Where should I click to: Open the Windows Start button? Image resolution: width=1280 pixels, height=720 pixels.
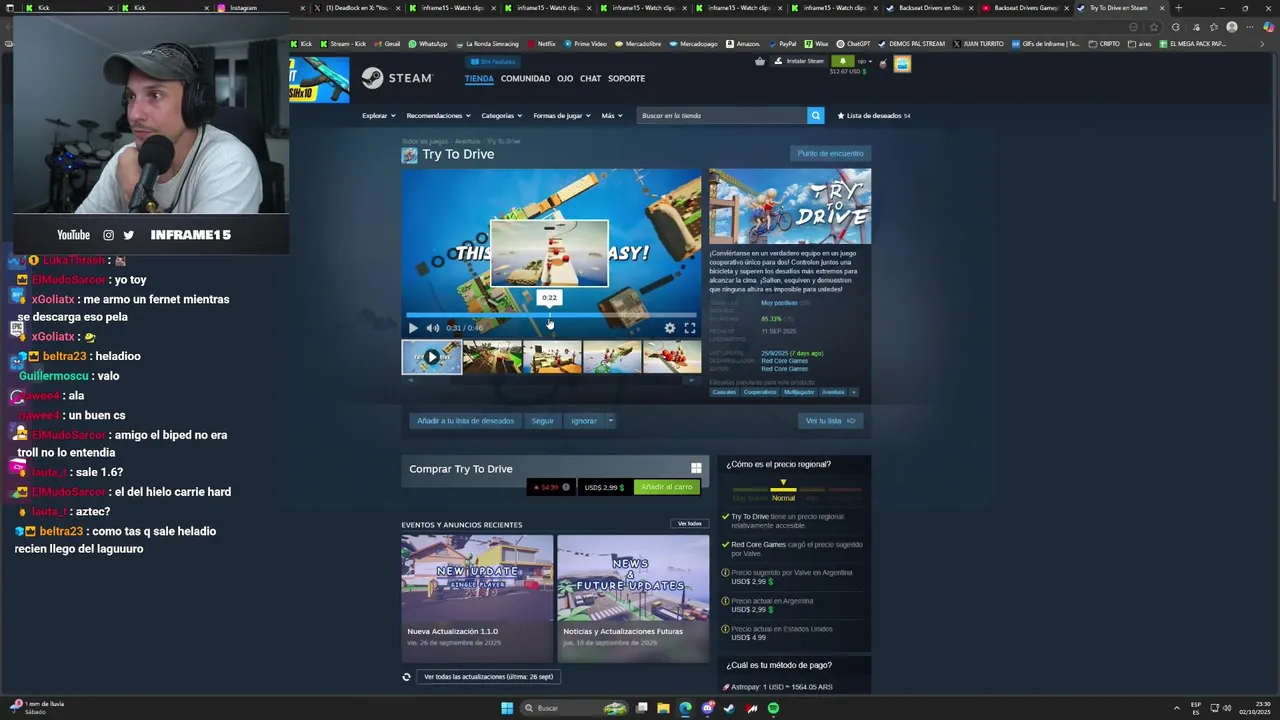coord(507,708)
